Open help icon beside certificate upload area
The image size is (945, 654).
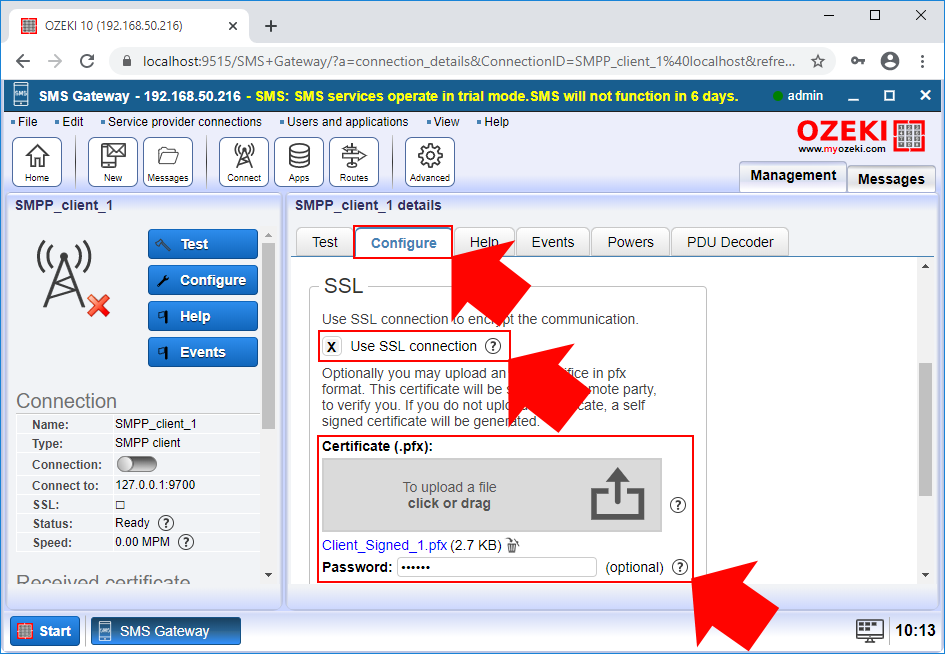pos(678,505)
